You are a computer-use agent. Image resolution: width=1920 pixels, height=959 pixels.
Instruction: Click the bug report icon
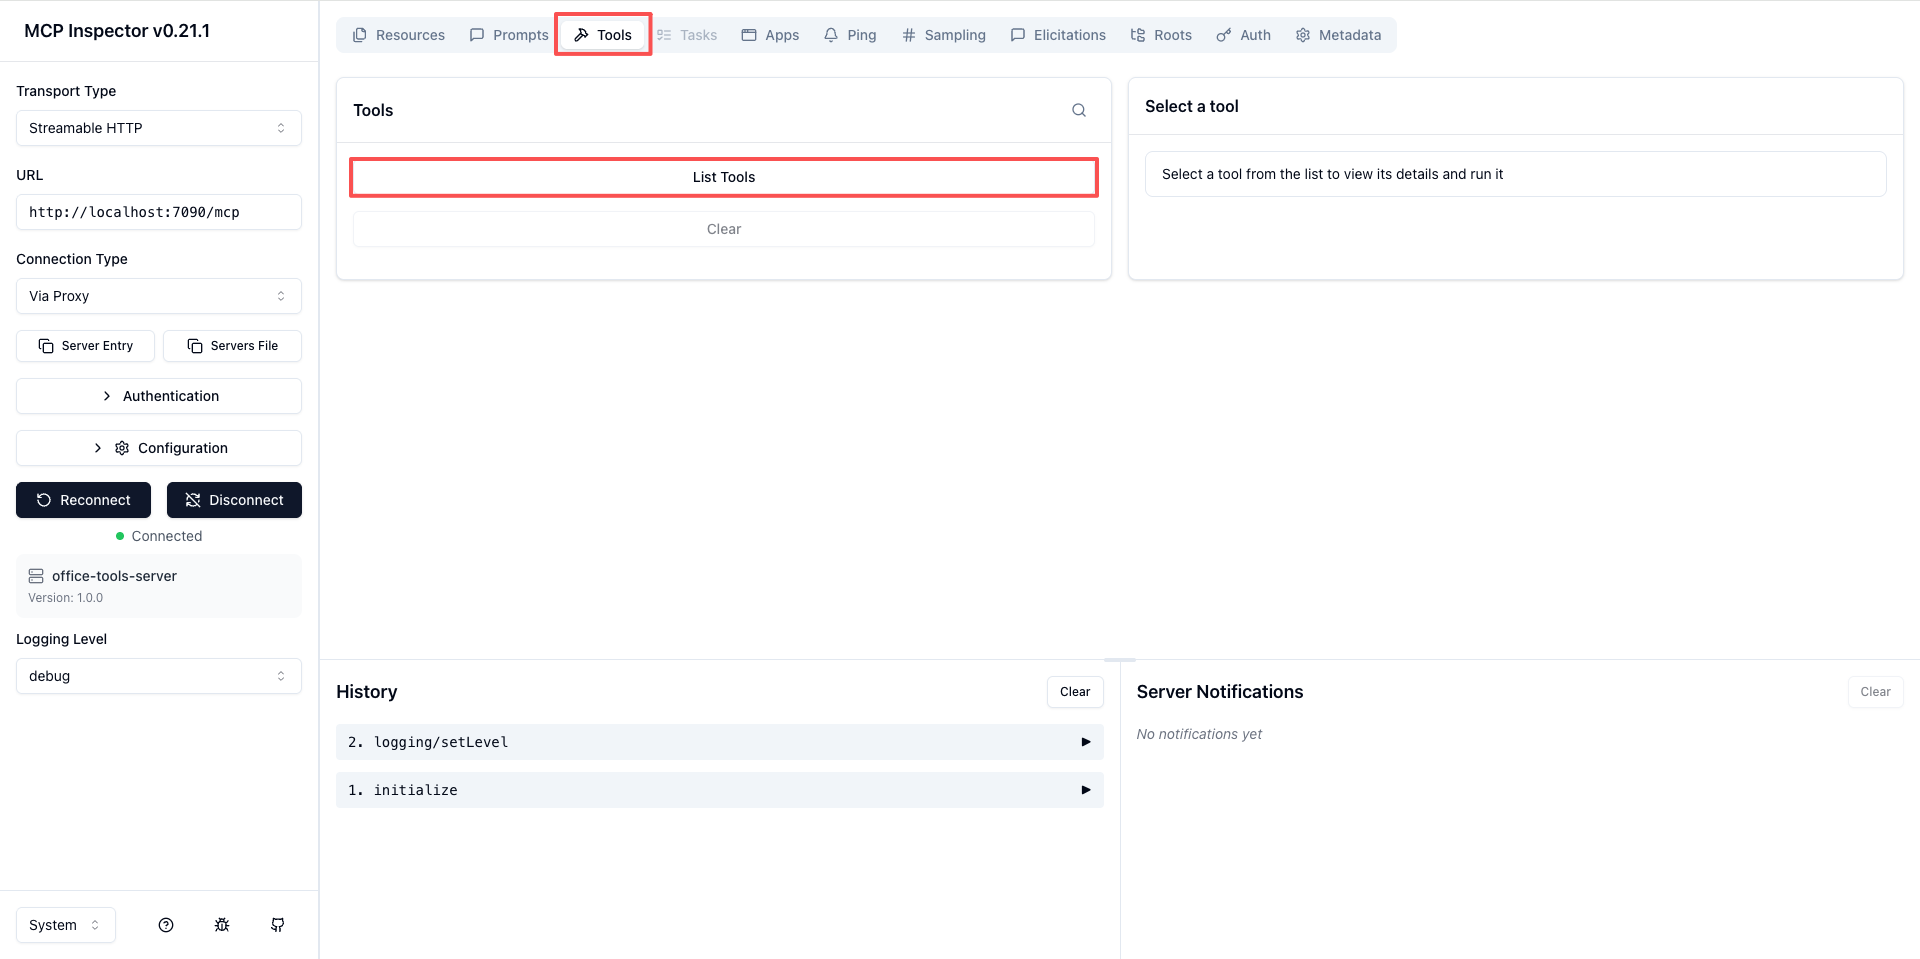coord(222,925)
